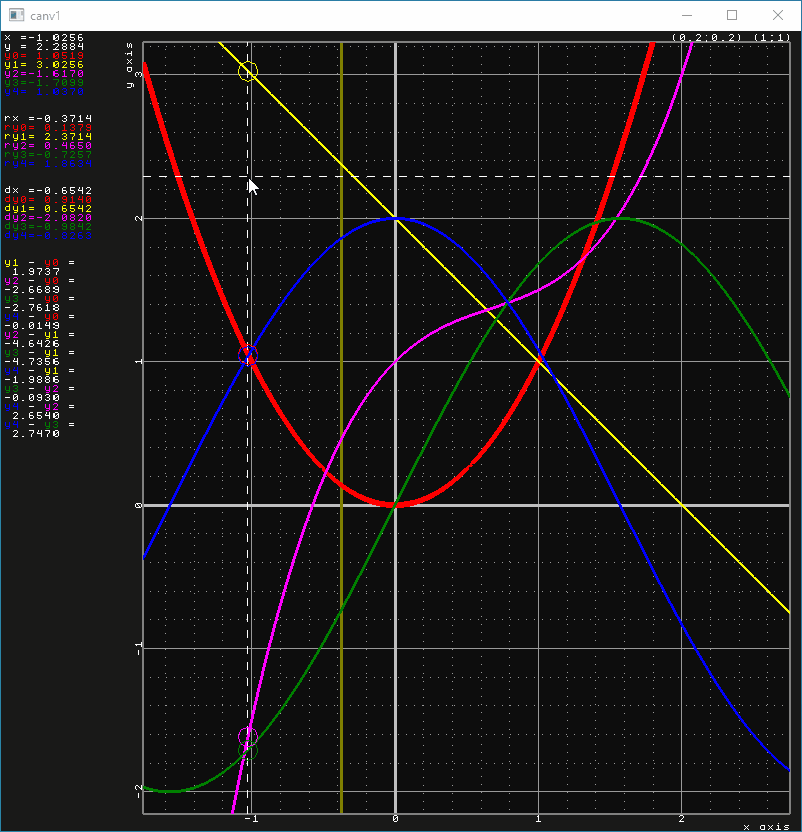The height and width of the screenshot is (832, 802).
Task: Click the difference value -2.7618
Action: coord(32,308)
